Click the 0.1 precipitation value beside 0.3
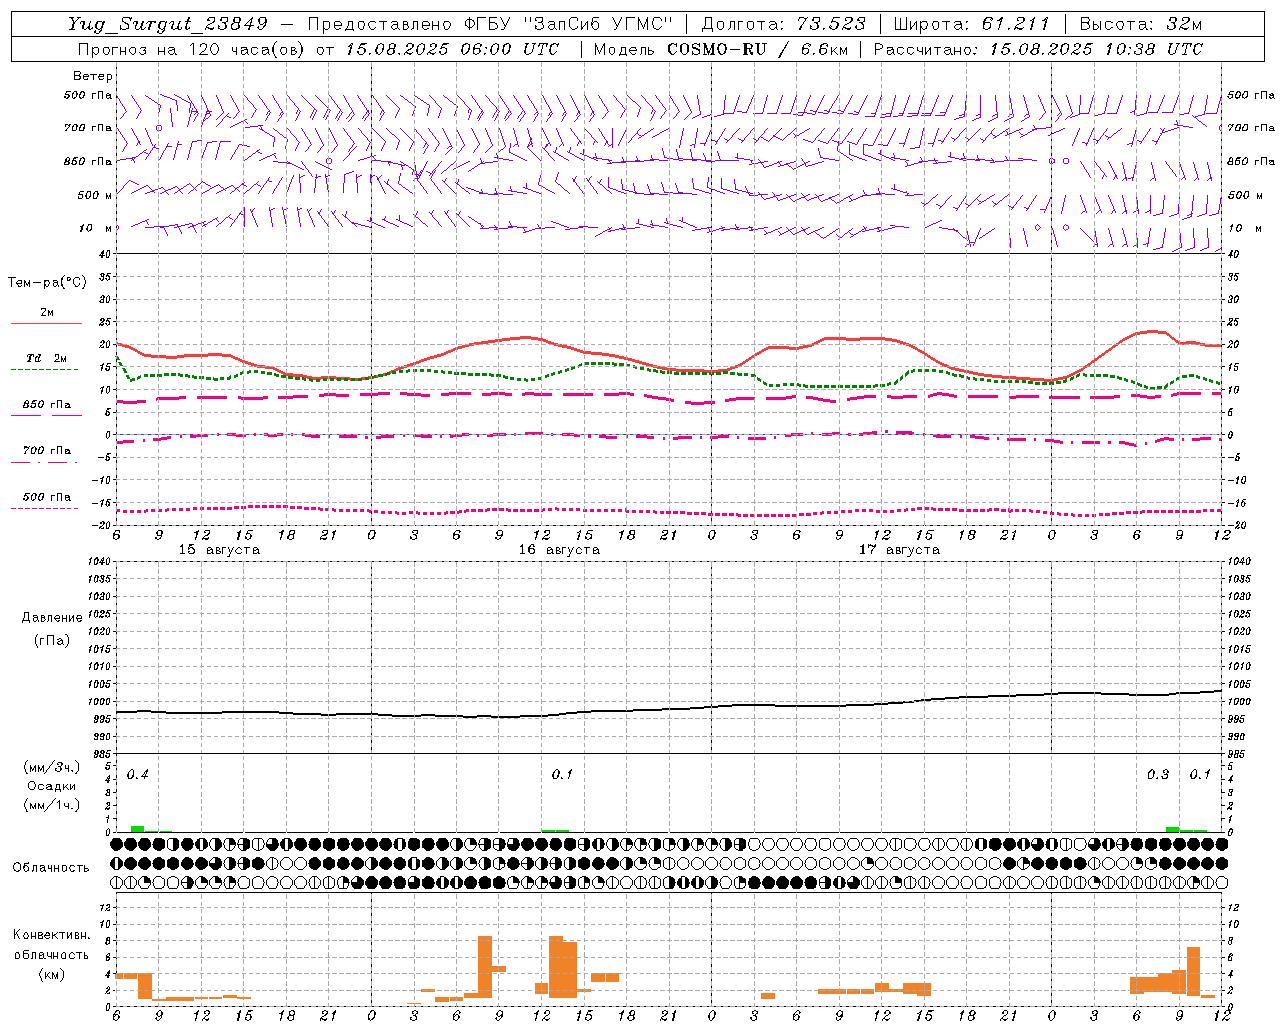Viewport: 1280px width, 1024px height. [x=1200, y=775]
